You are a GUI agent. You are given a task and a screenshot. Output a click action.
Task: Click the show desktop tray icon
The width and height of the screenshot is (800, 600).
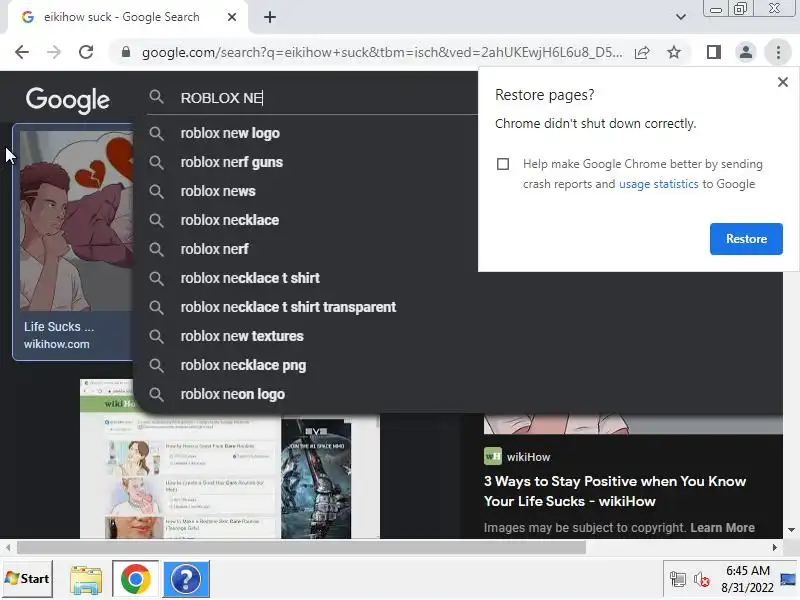pos(788,580)
